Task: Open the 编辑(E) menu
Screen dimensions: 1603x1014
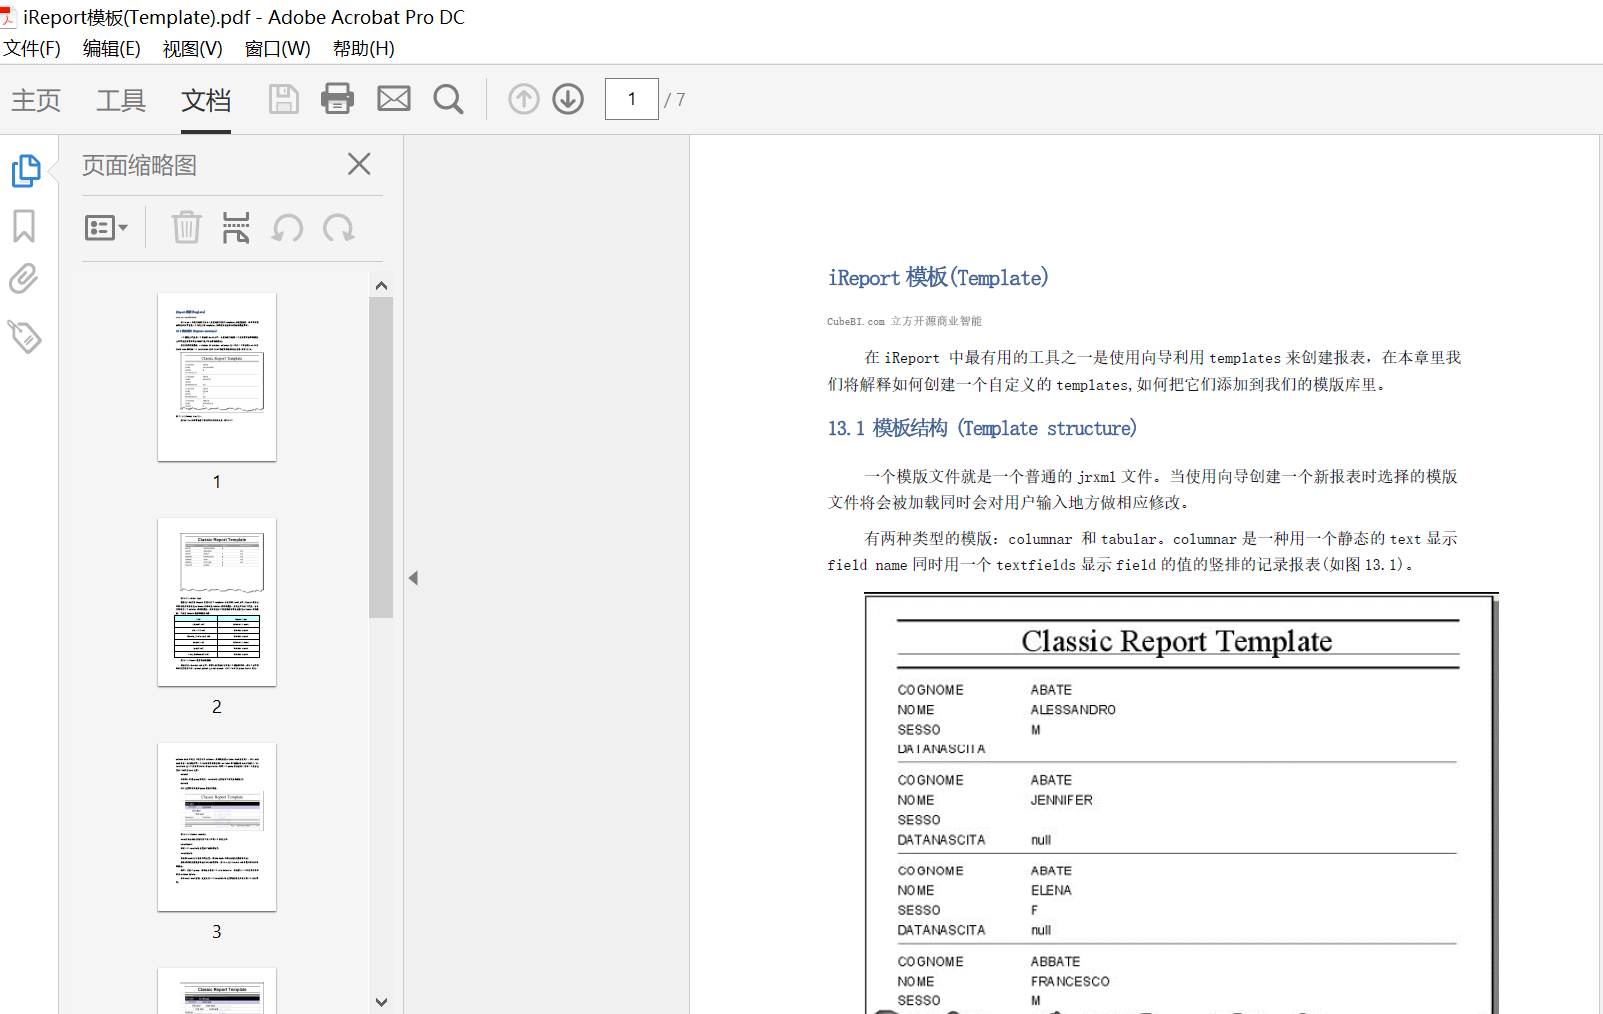Action: (111, 48)
